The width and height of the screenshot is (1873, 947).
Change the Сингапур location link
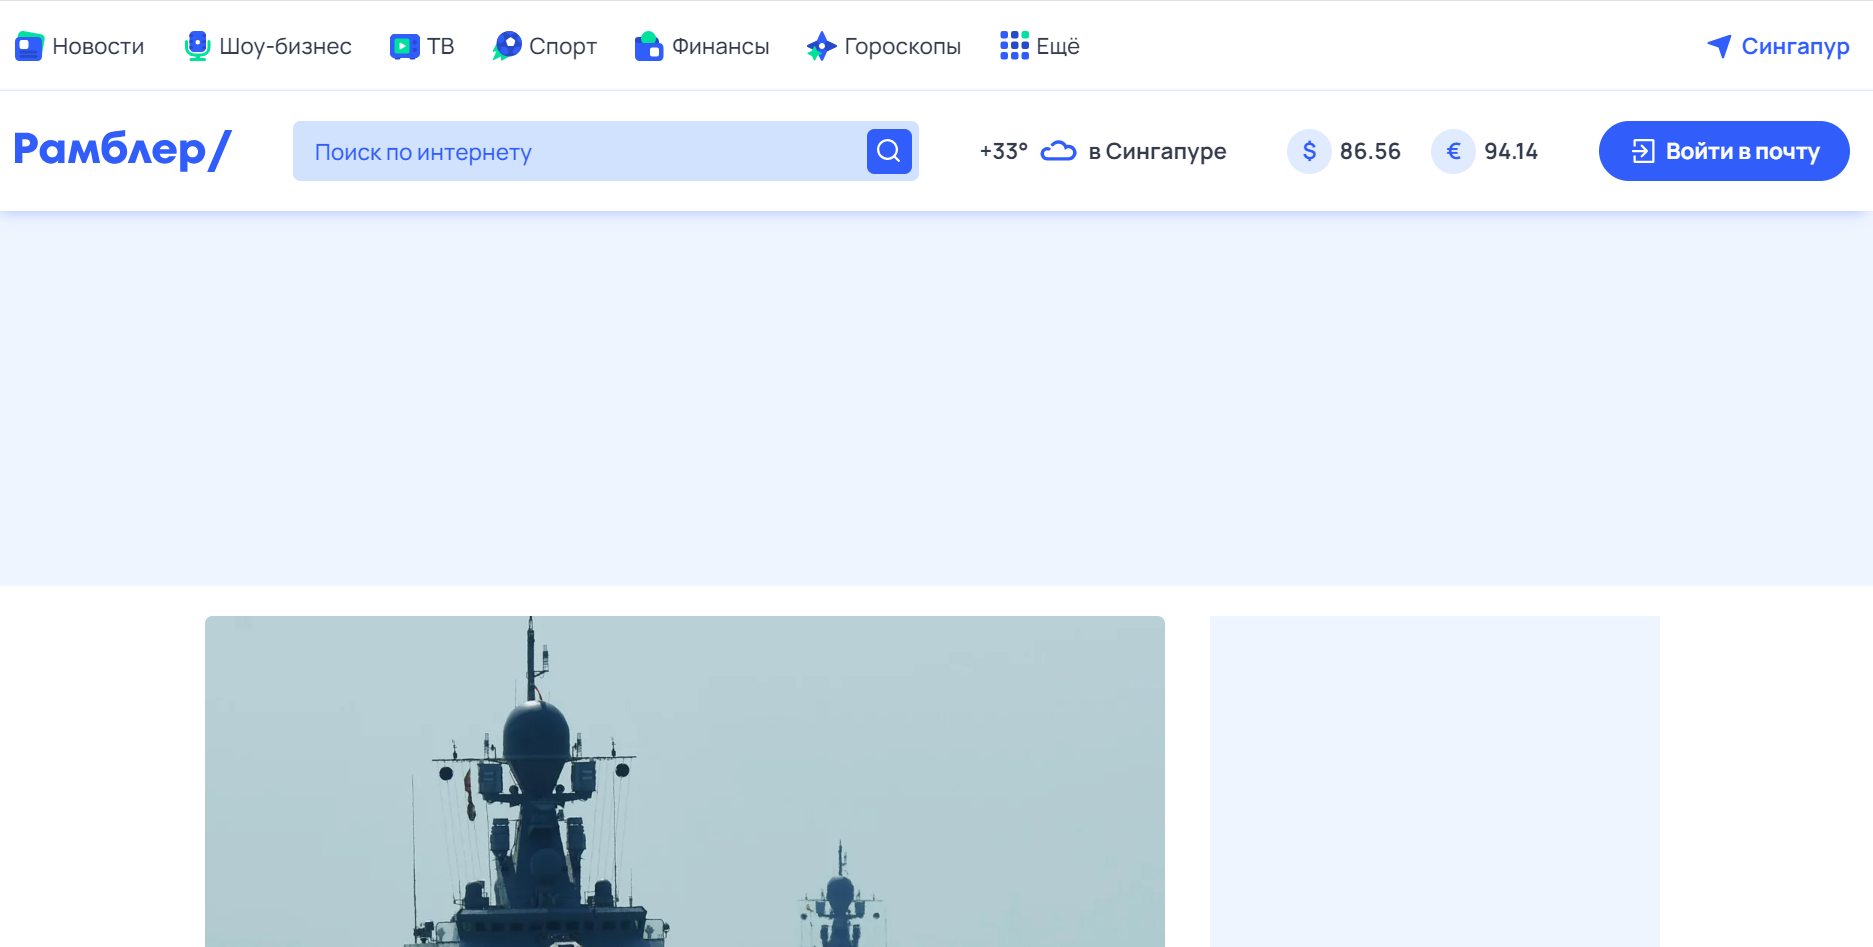(1795, 46)
